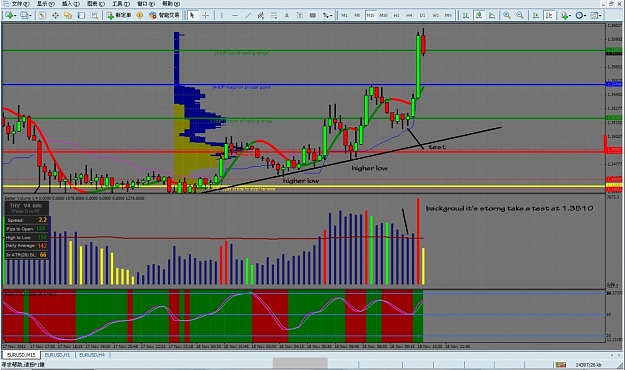Click the yellow MetaEditor diamond icon
The height and width of the screenshot is (370, 625).
click(140, 15)
